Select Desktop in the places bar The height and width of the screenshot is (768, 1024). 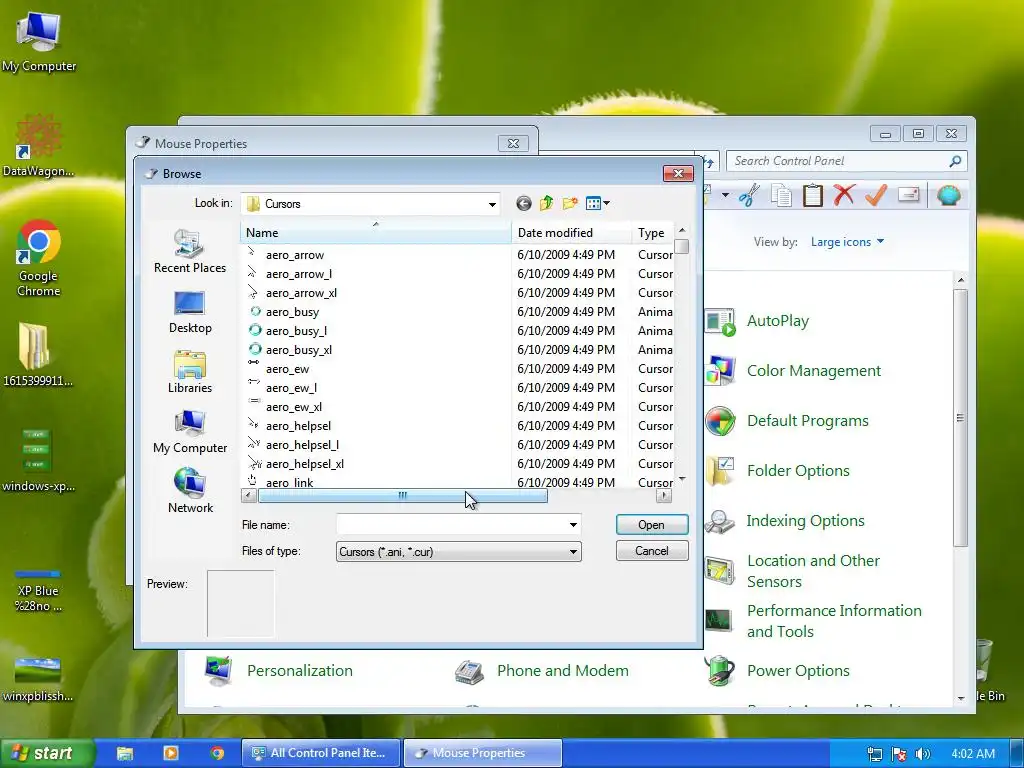click(190, 312)
